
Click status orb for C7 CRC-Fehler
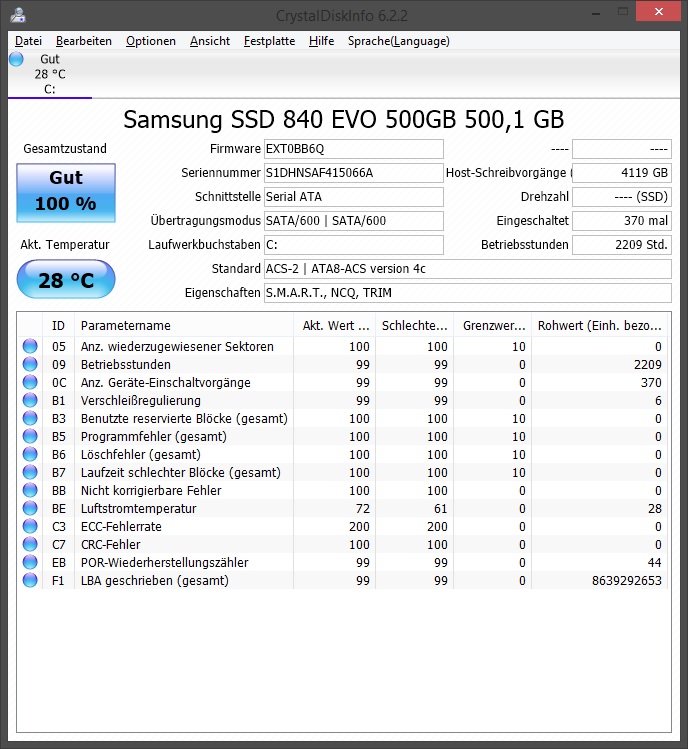tap(30, 544)
